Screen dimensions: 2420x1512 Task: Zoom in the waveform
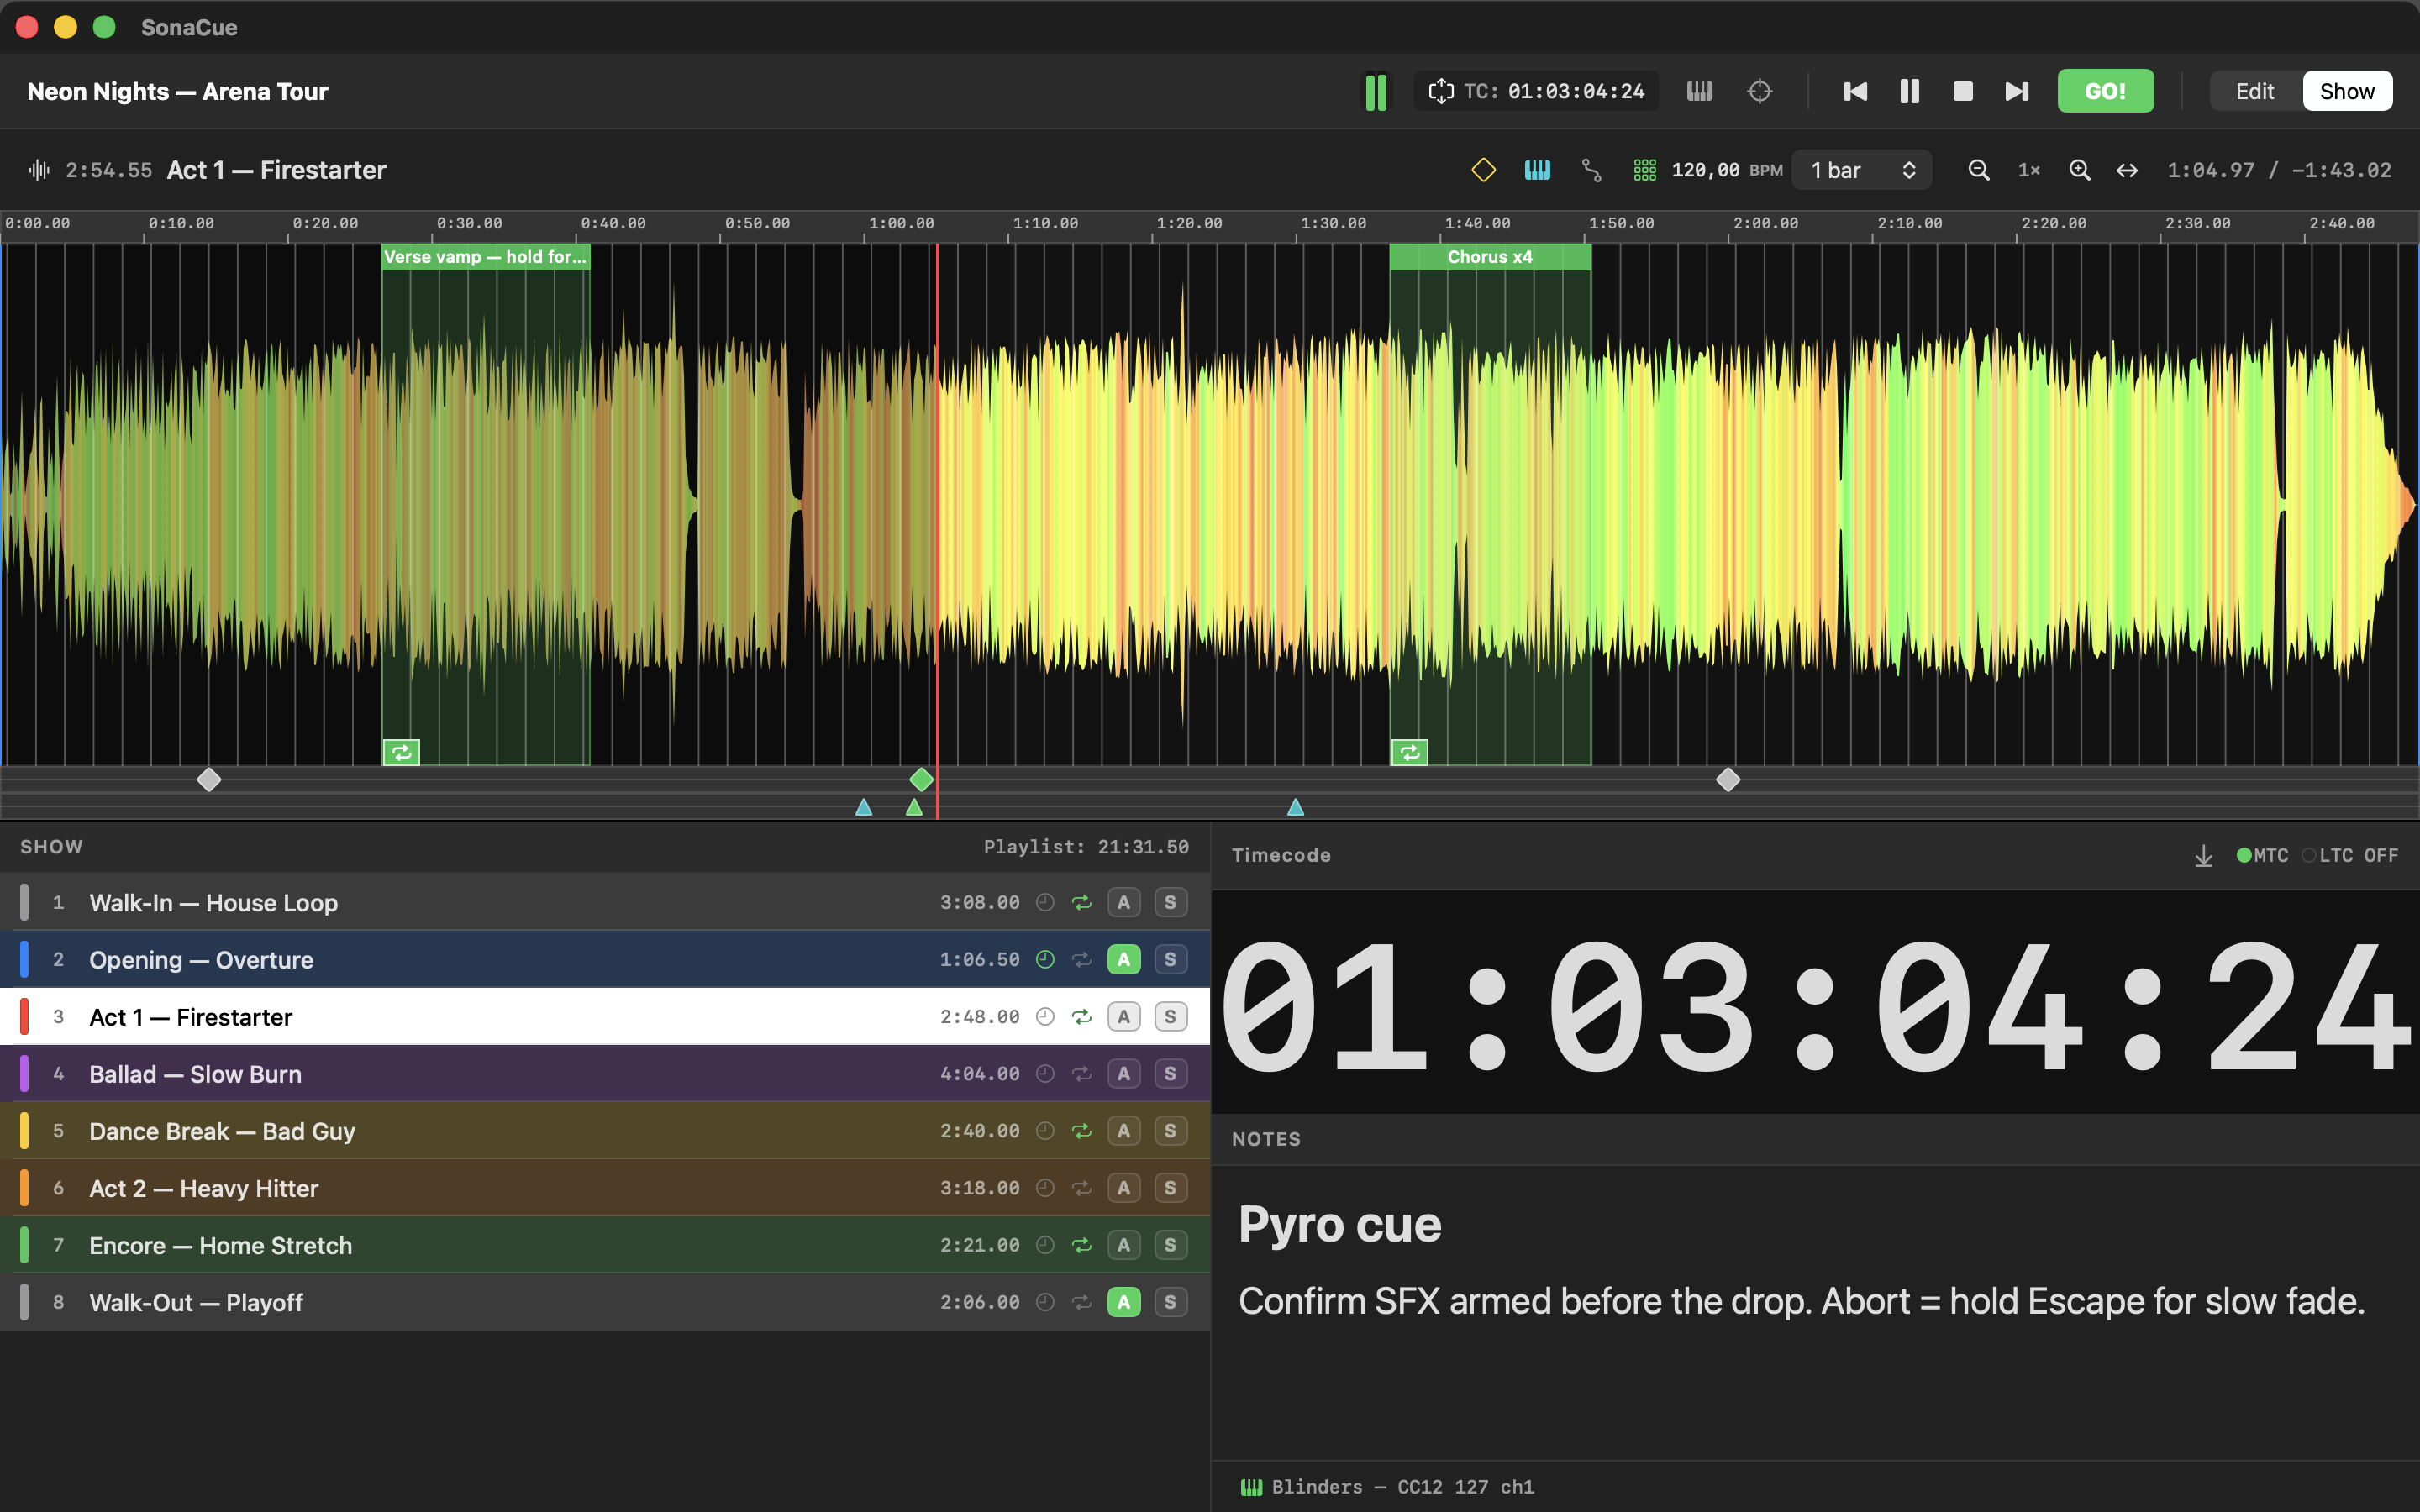2079,170
